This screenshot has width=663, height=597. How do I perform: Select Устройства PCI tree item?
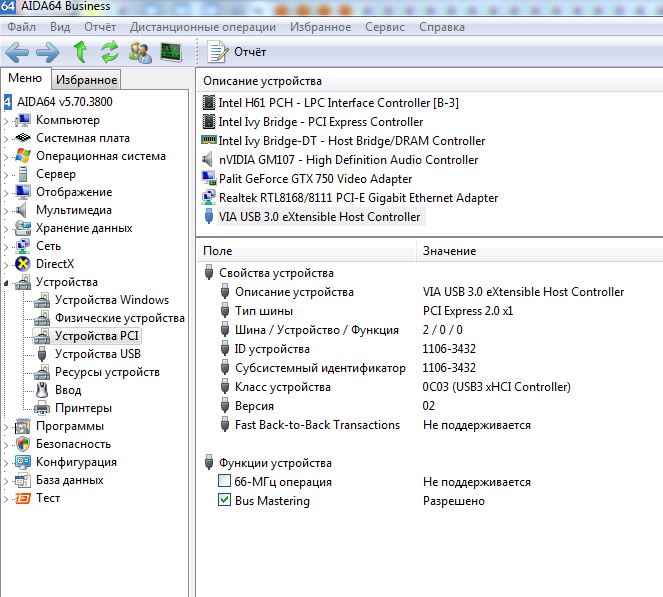point(97,336)
